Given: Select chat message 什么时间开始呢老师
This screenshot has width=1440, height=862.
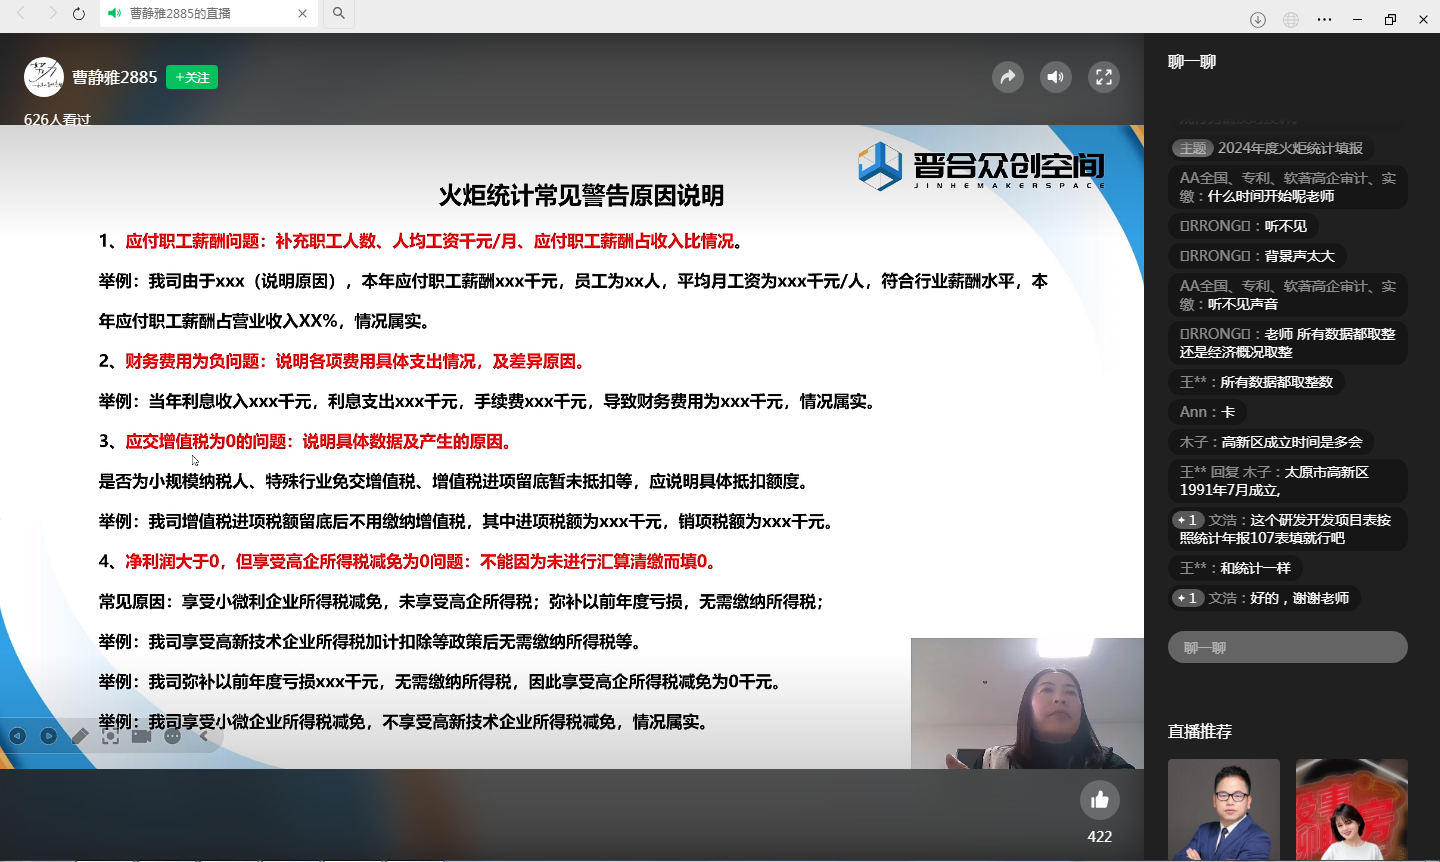Looking at the screenshot, I should click(x=1288, y=187).
